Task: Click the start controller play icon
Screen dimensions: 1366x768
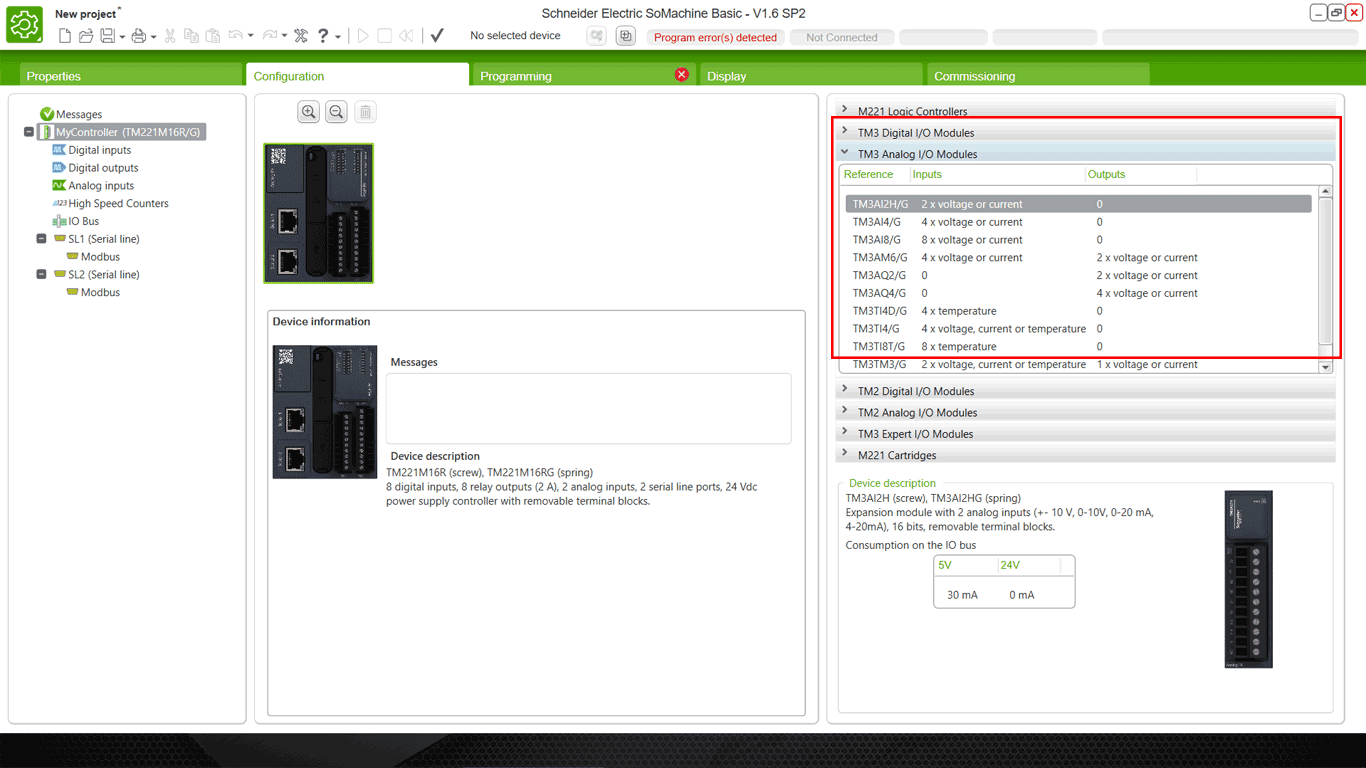Action: point(363,36)
